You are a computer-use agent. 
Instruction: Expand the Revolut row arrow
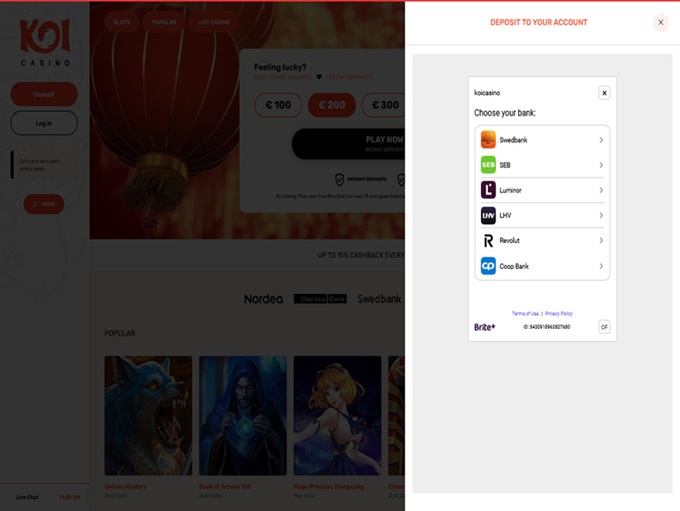(x=601, y=241)
